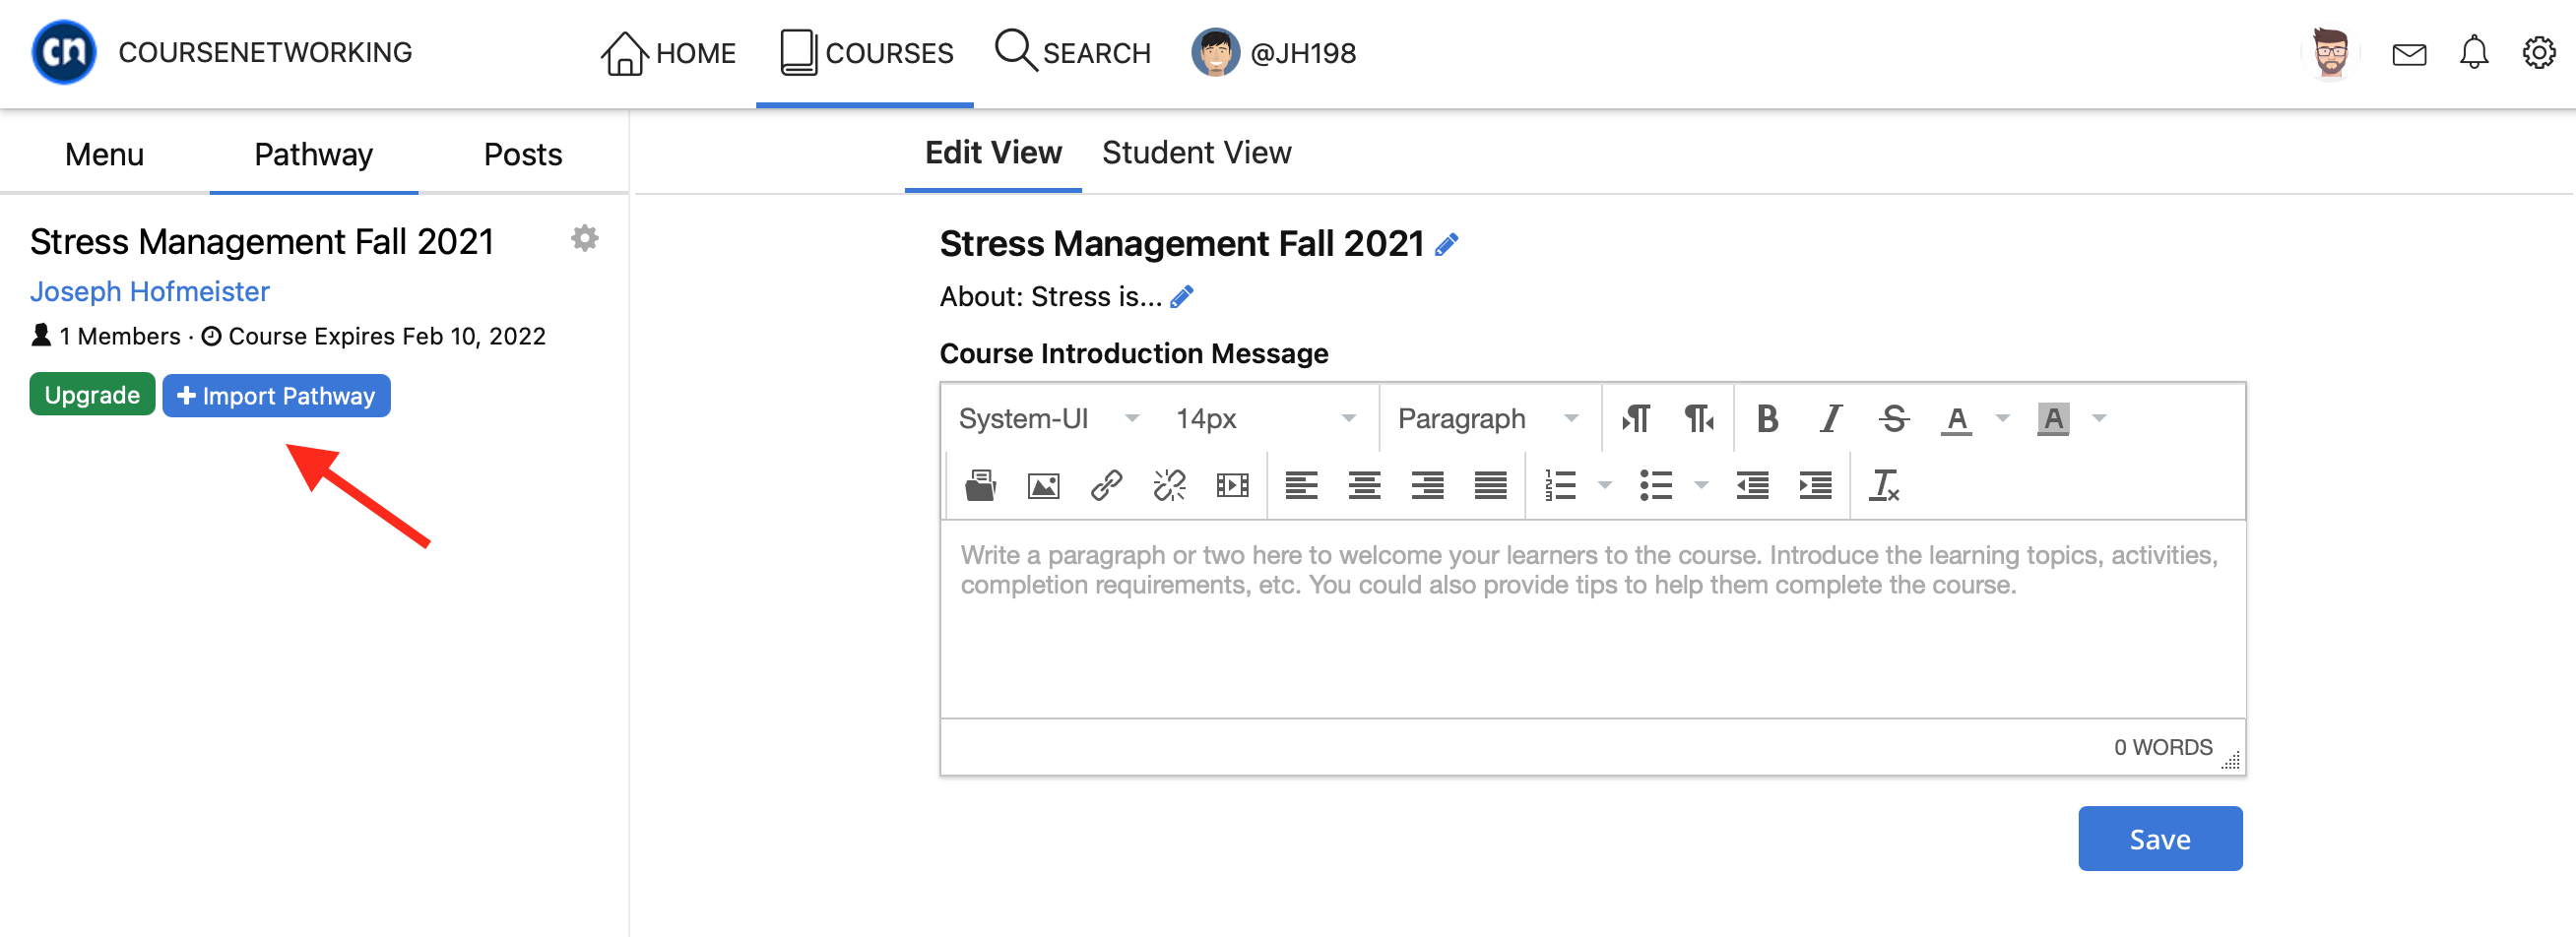The height and width of the screenshot is (937, 2576).
Task: Open course settings gear beside course title
Action: [584, 238]
